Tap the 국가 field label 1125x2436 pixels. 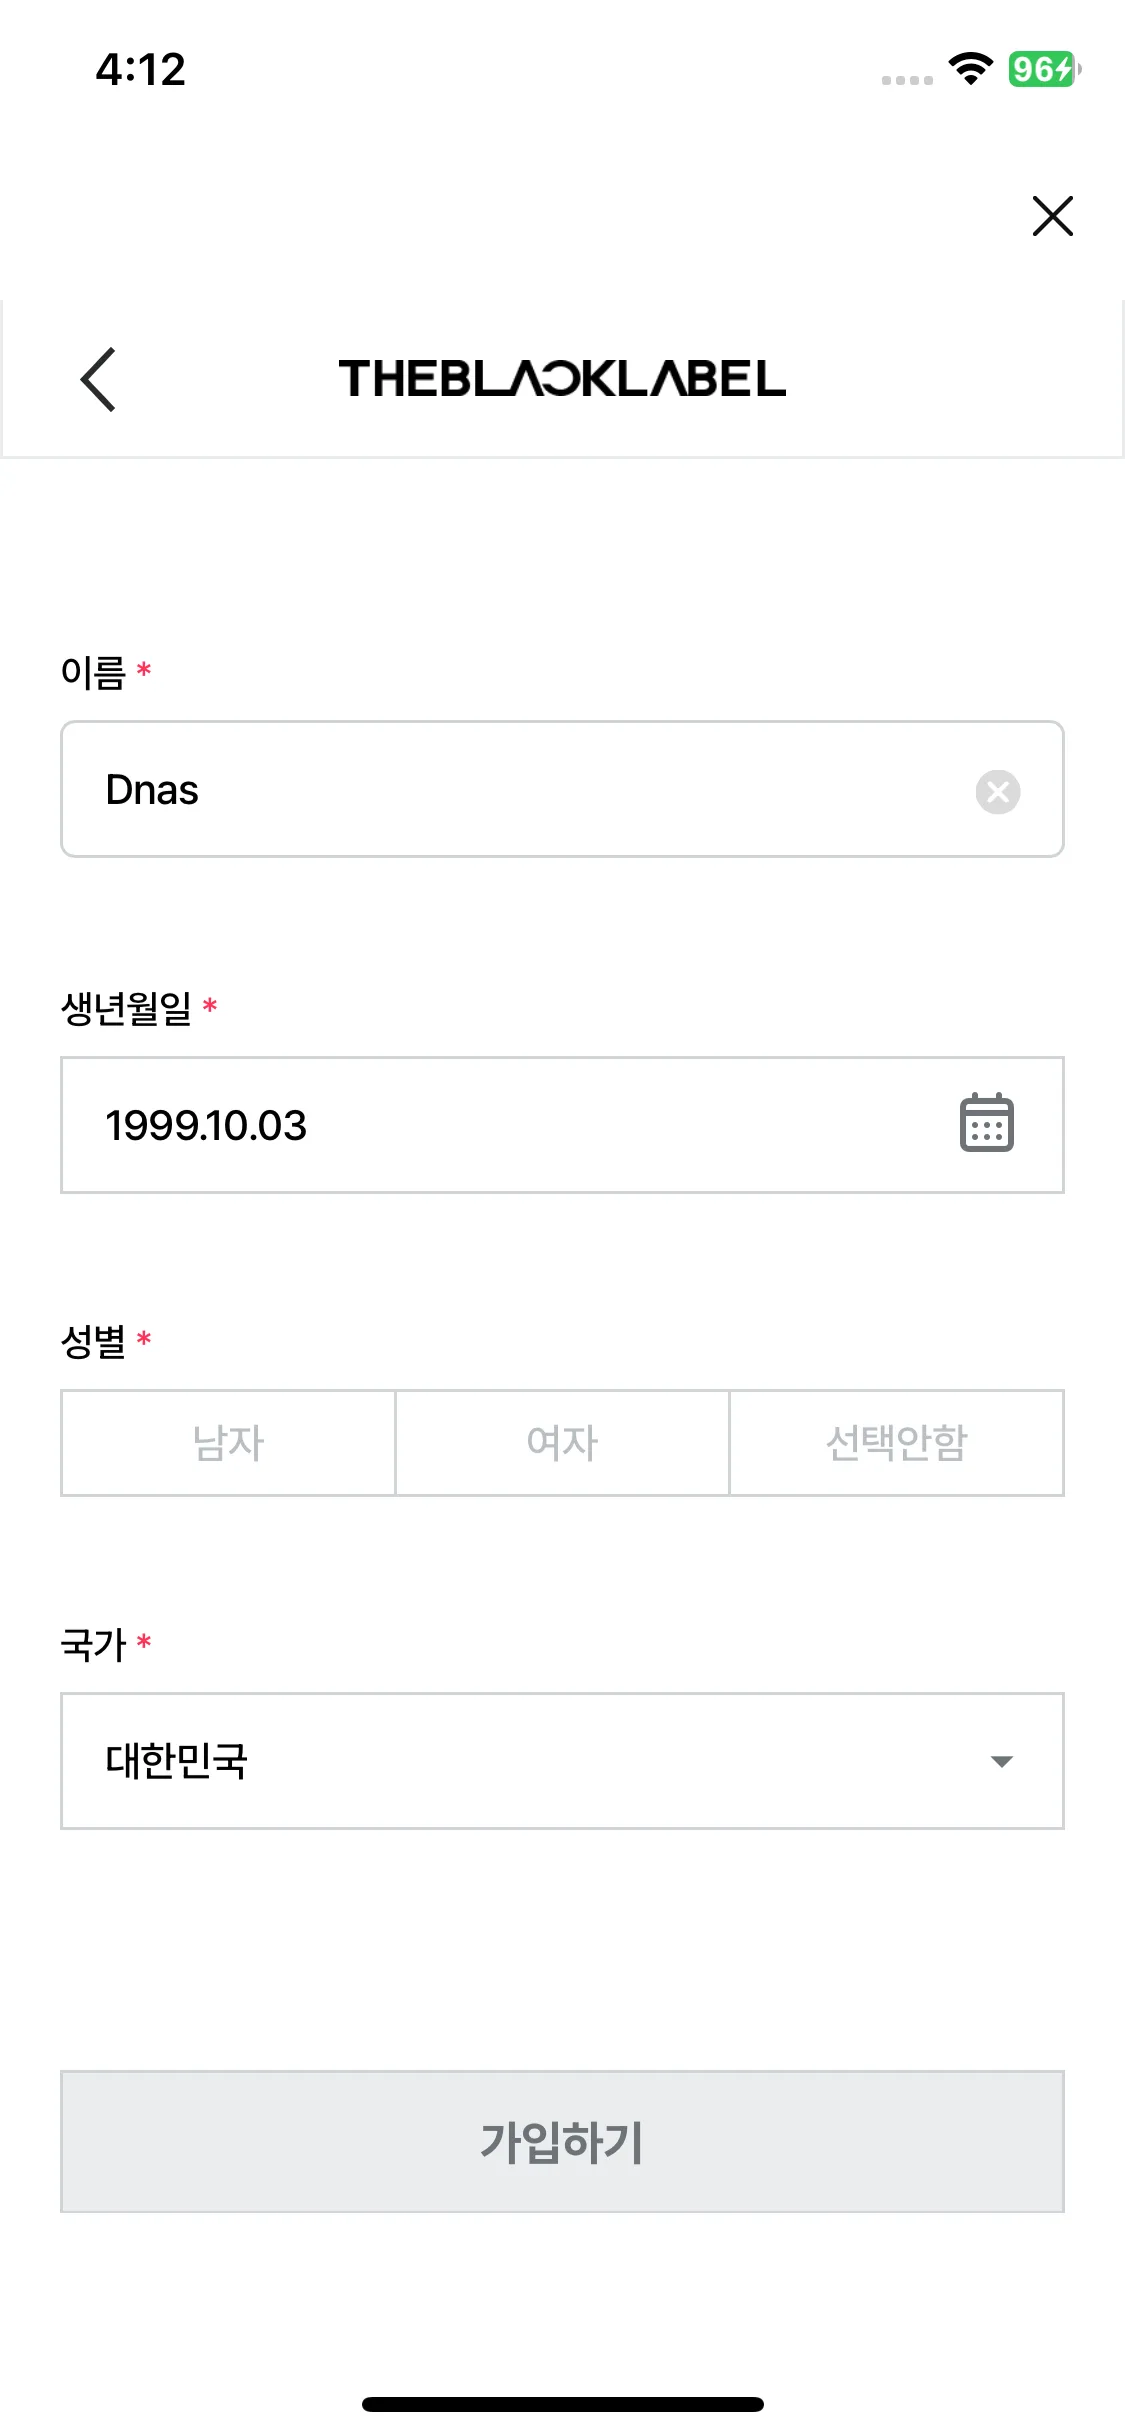point(93,1645)
